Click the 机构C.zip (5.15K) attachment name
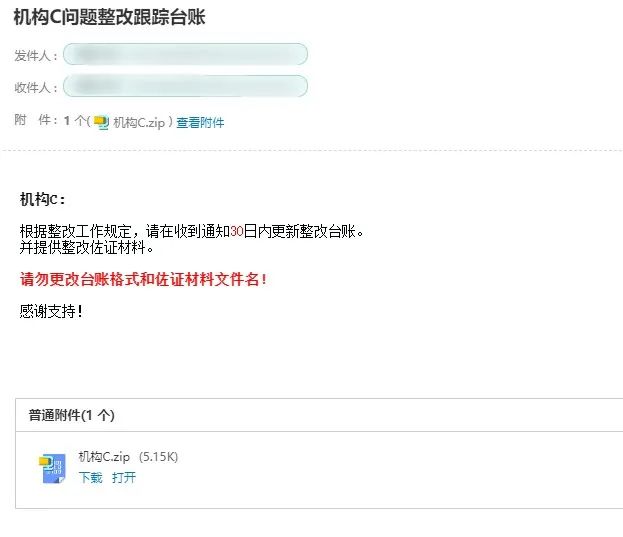The height and width of the screenshot is (537, 623). pyautogui.click(x=128, y=456)
